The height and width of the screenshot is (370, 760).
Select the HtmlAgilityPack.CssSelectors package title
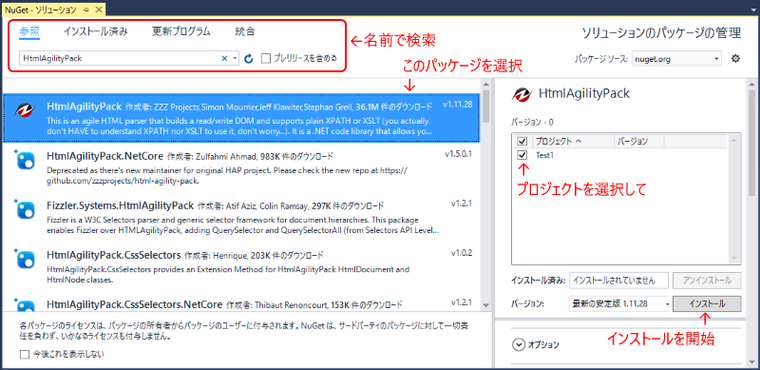(x=114, y=255)
